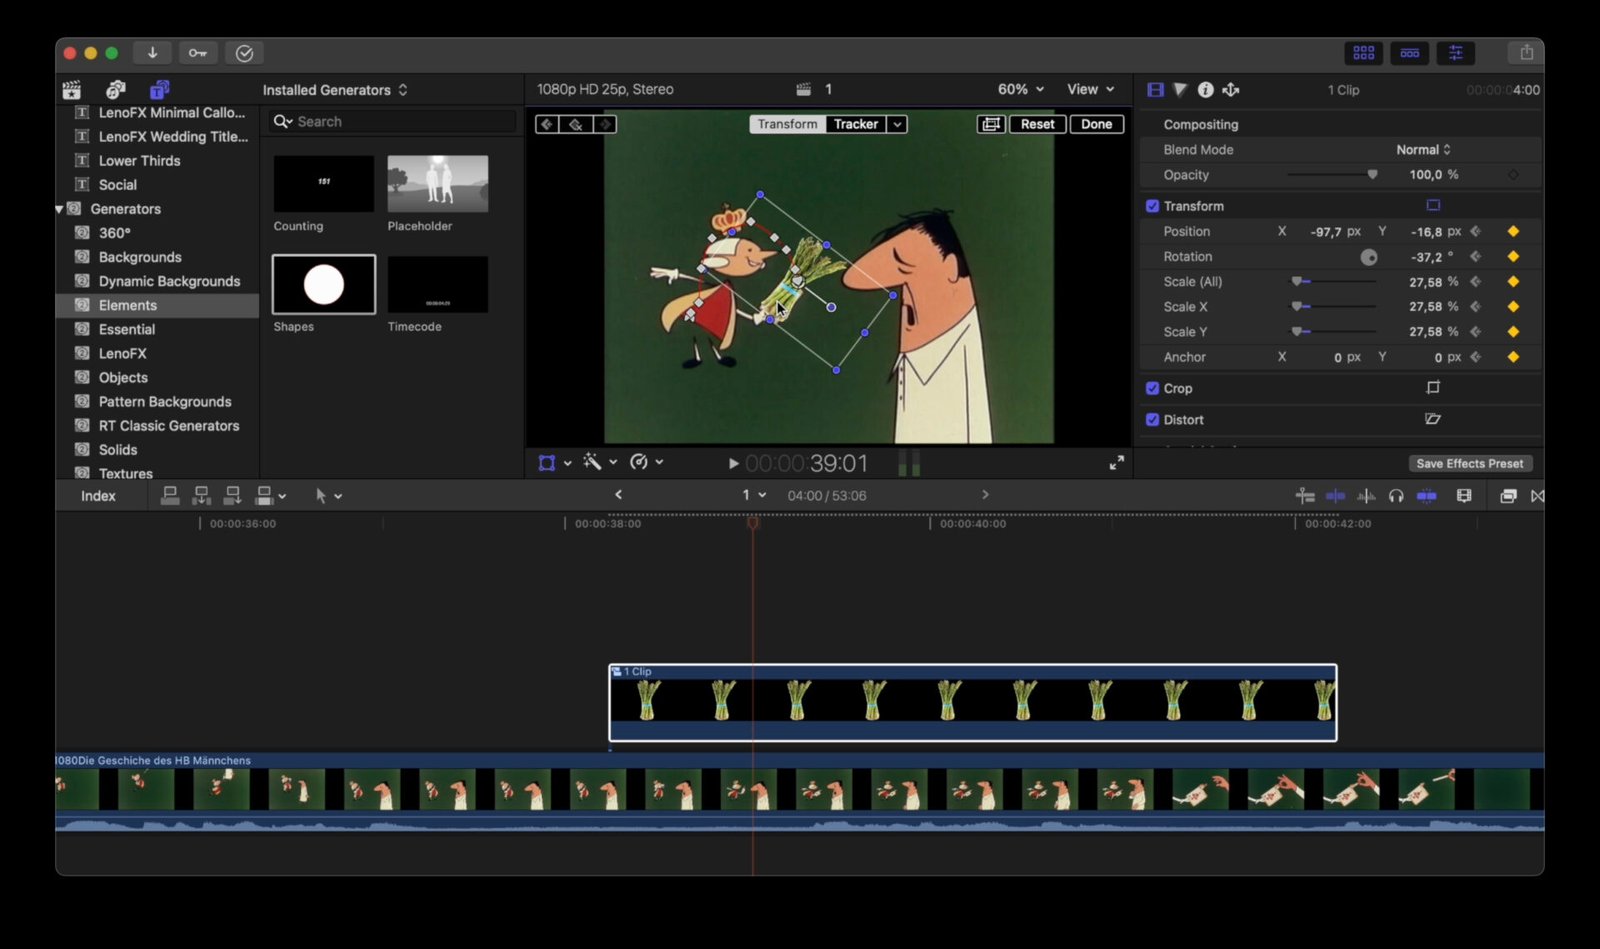Click icon left of the Reset button
Image resolution: width=1600 pixels, height=949 pixels.
point(991,124)
